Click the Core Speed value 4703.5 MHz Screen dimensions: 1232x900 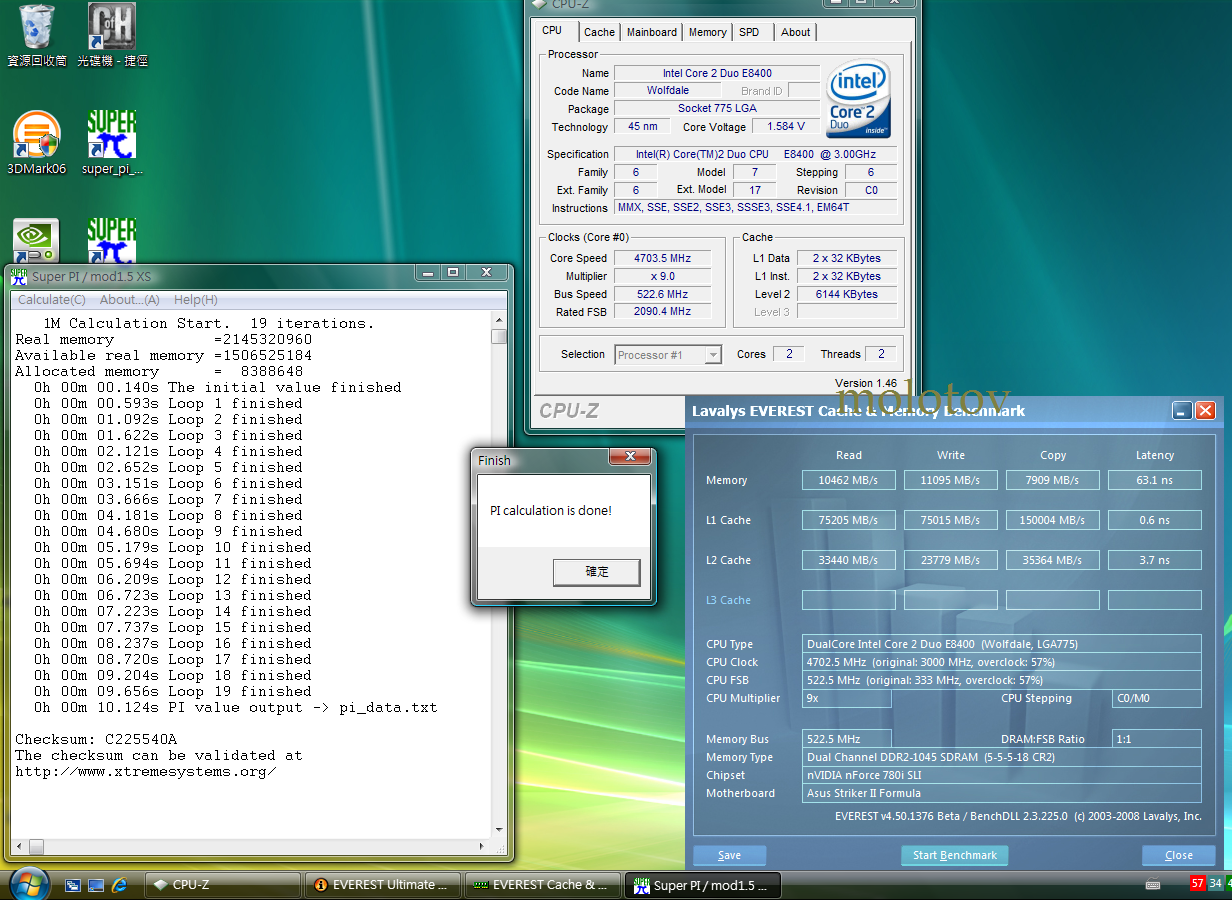pos(662,258)
